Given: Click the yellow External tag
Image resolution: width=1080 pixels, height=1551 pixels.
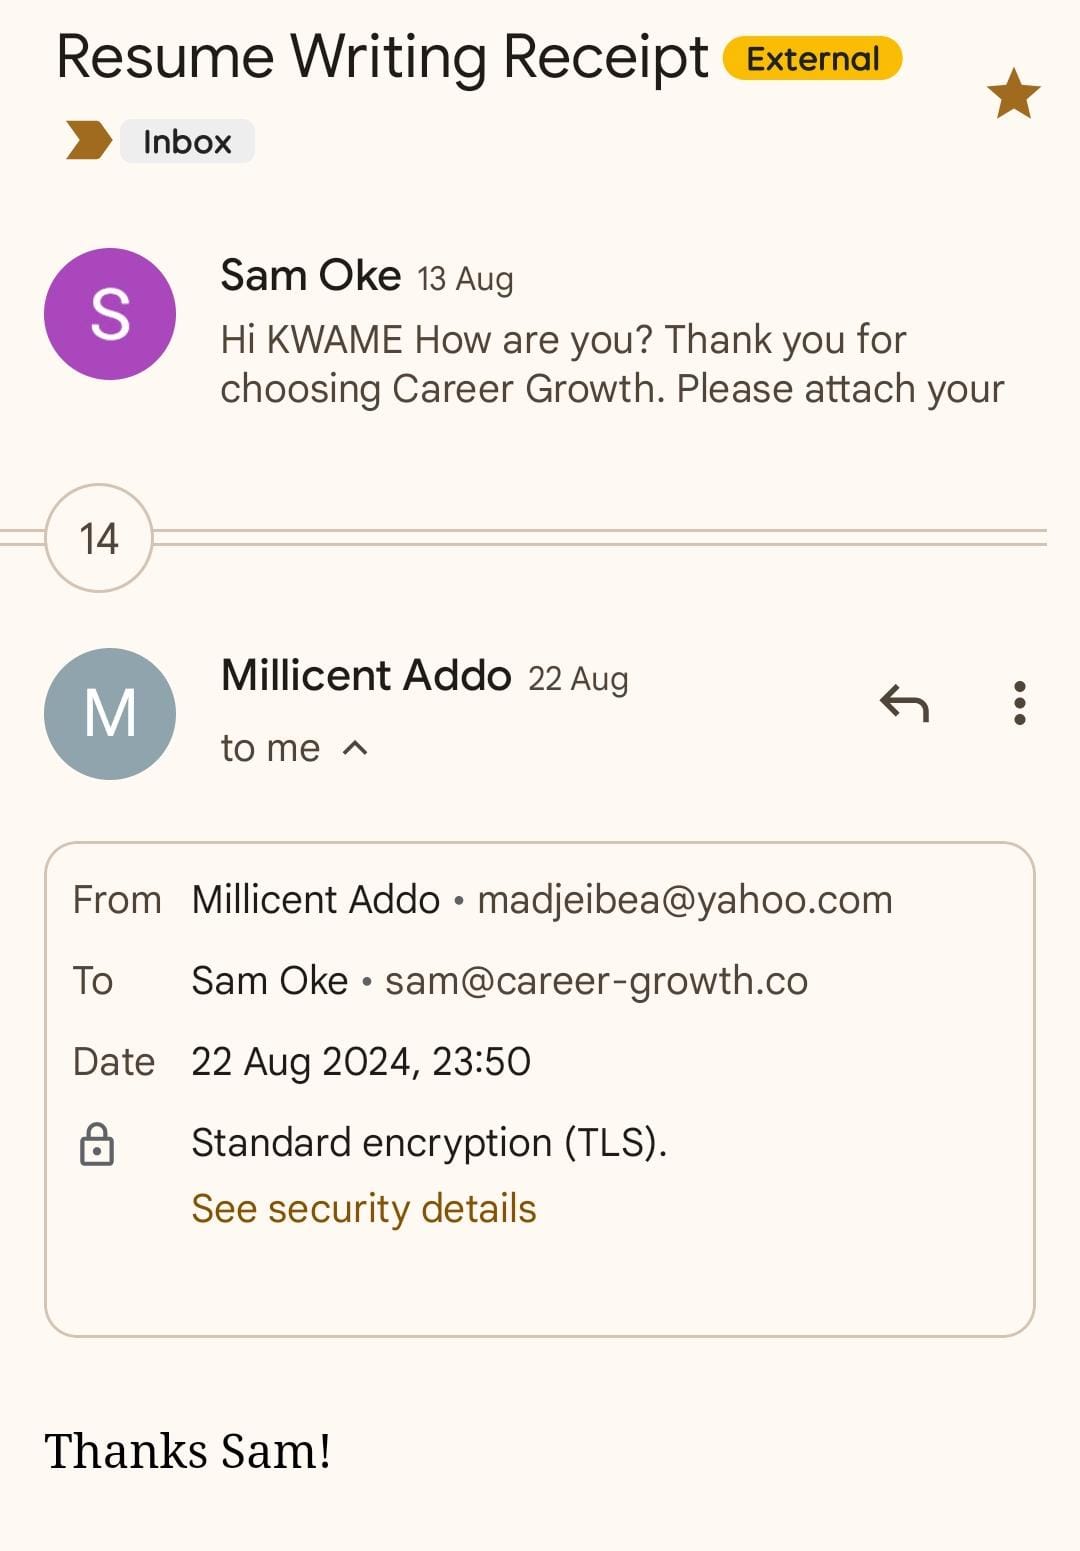Looking at the screenshot, I should click(812, 59).
